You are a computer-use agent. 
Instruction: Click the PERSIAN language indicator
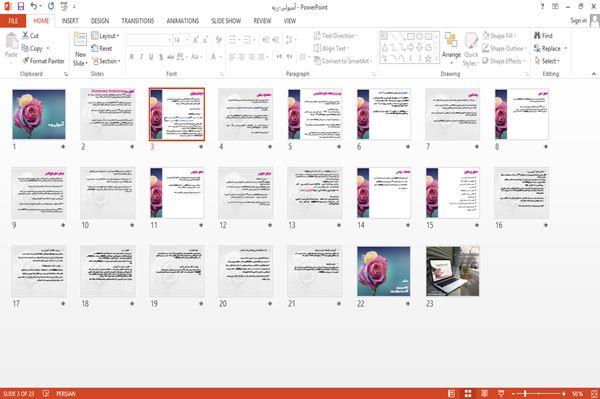click(66, 393)
